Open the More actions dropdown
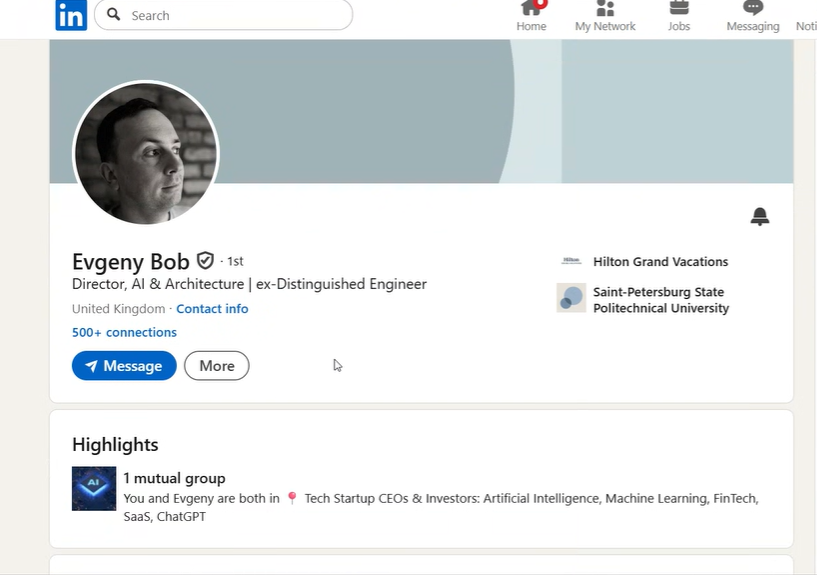 216,366
